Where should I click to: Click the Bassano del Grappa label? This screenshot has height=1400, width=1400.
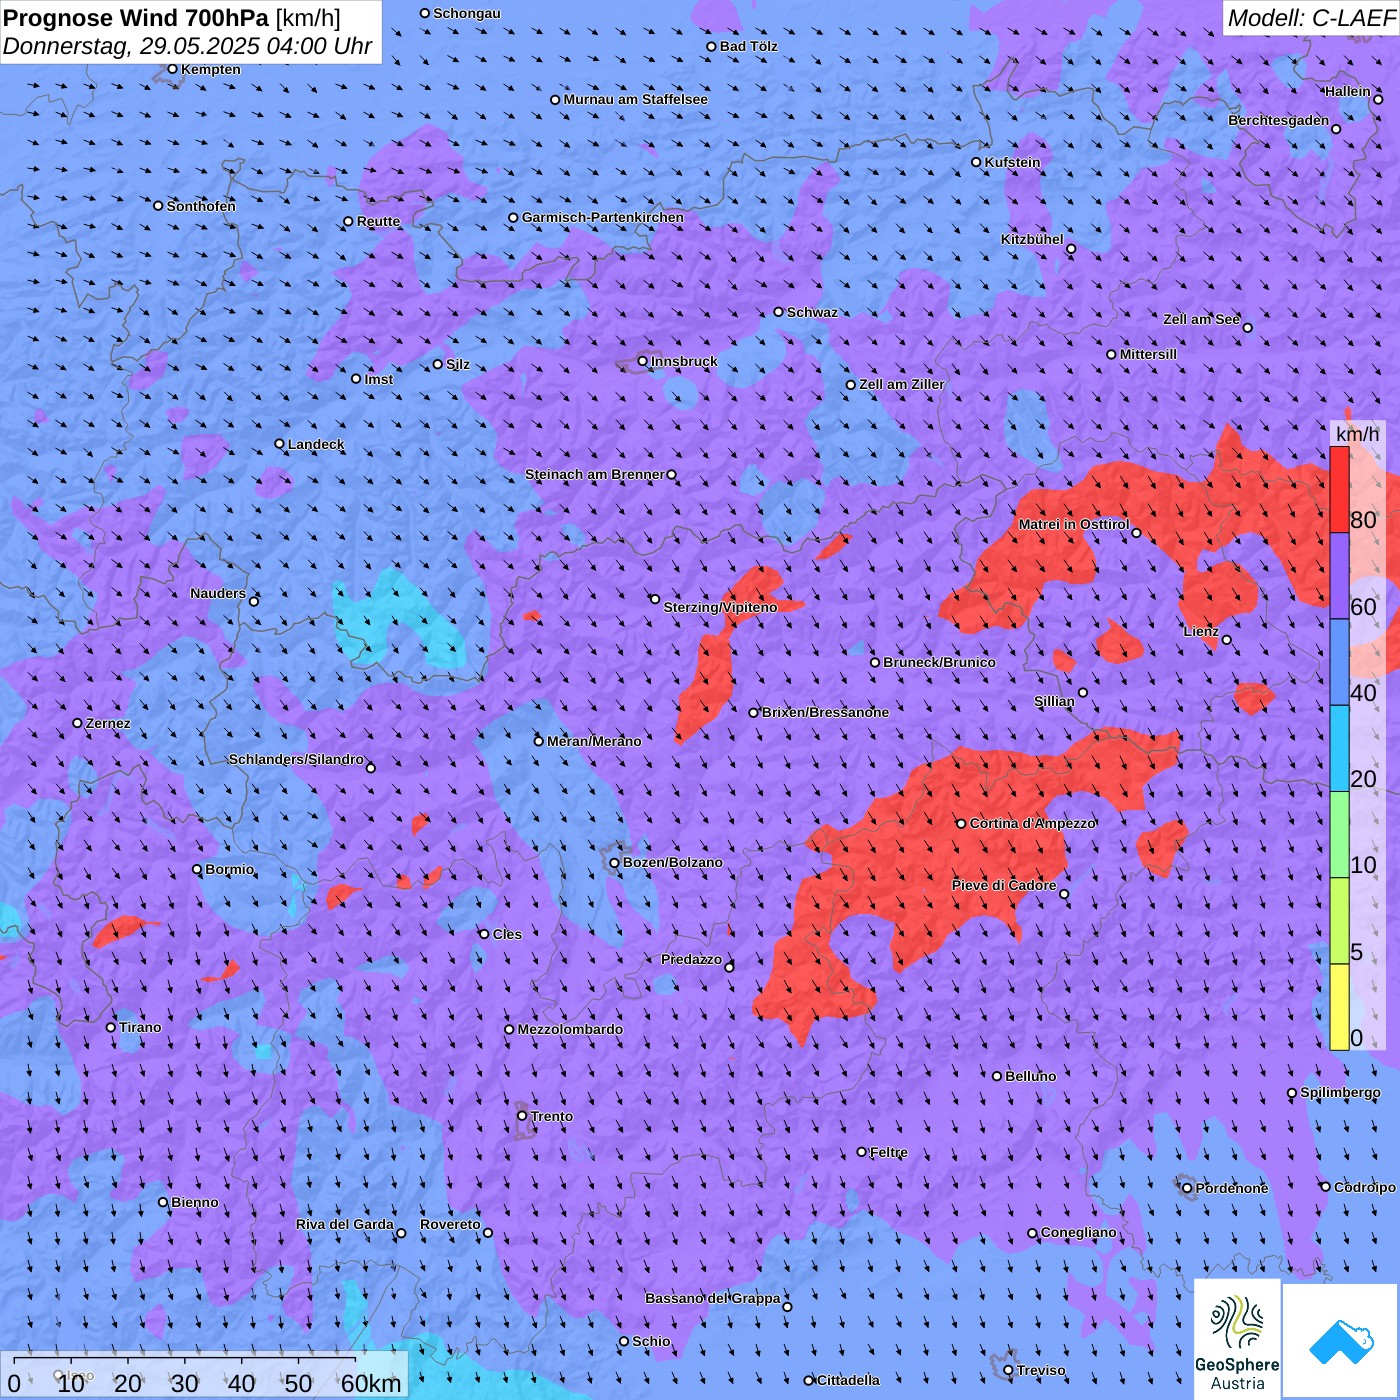coord(713,1298)
